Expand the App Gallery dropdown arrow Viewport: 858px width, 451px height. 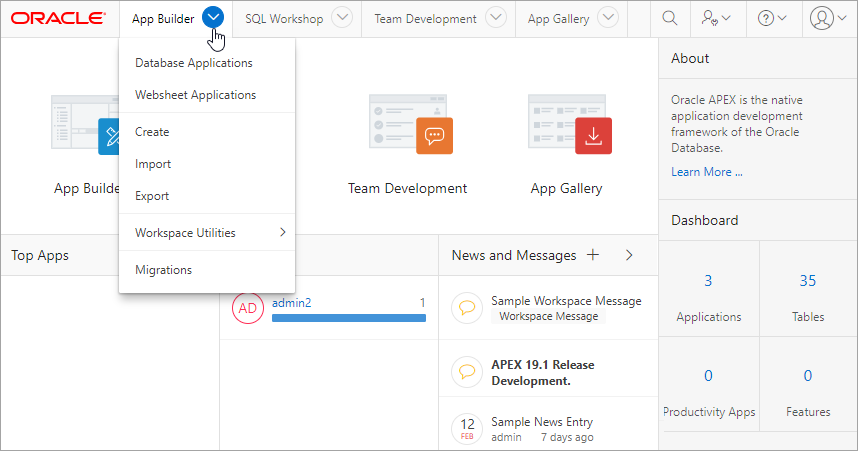point(608,18)
